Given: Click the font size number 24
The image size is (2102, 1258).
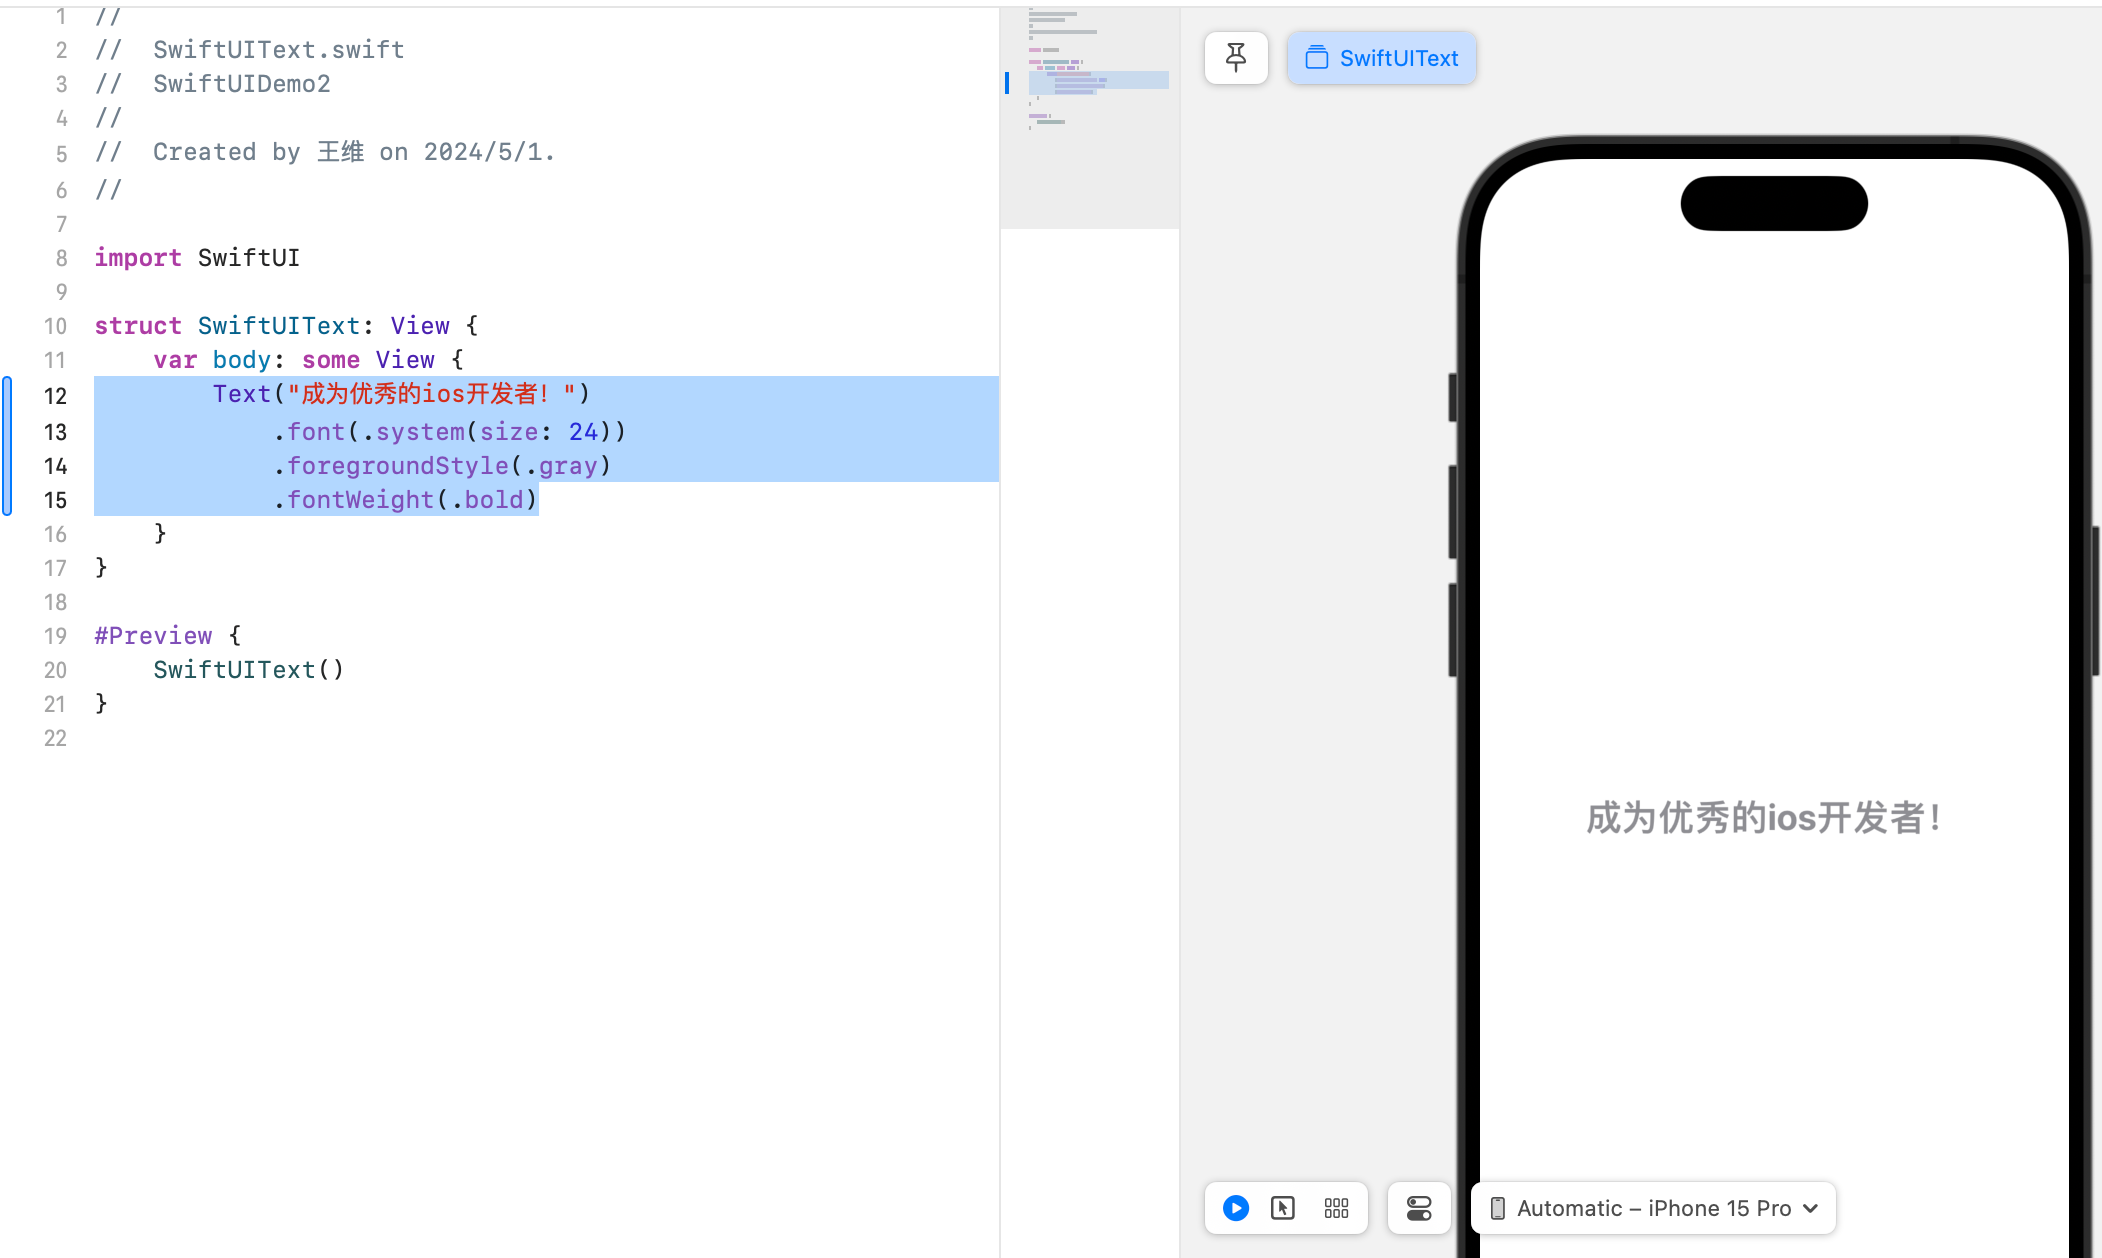Looking at the screenshot, I should tap(583, 432).
